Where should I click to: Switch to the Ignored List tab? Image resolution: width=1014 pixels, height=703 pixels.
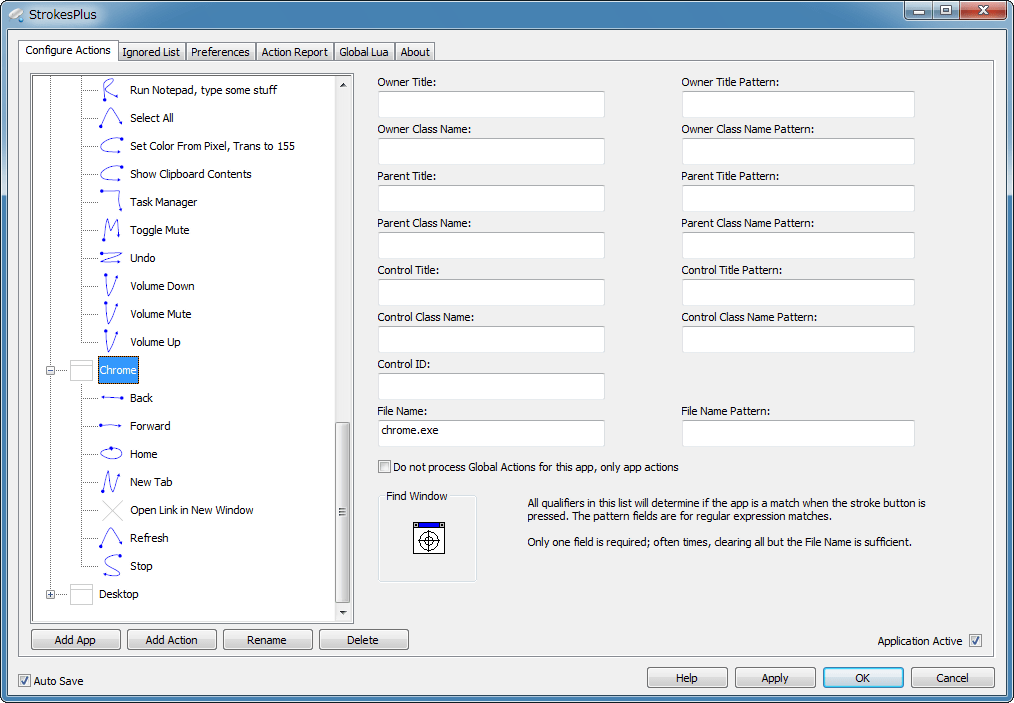[151, 52]
